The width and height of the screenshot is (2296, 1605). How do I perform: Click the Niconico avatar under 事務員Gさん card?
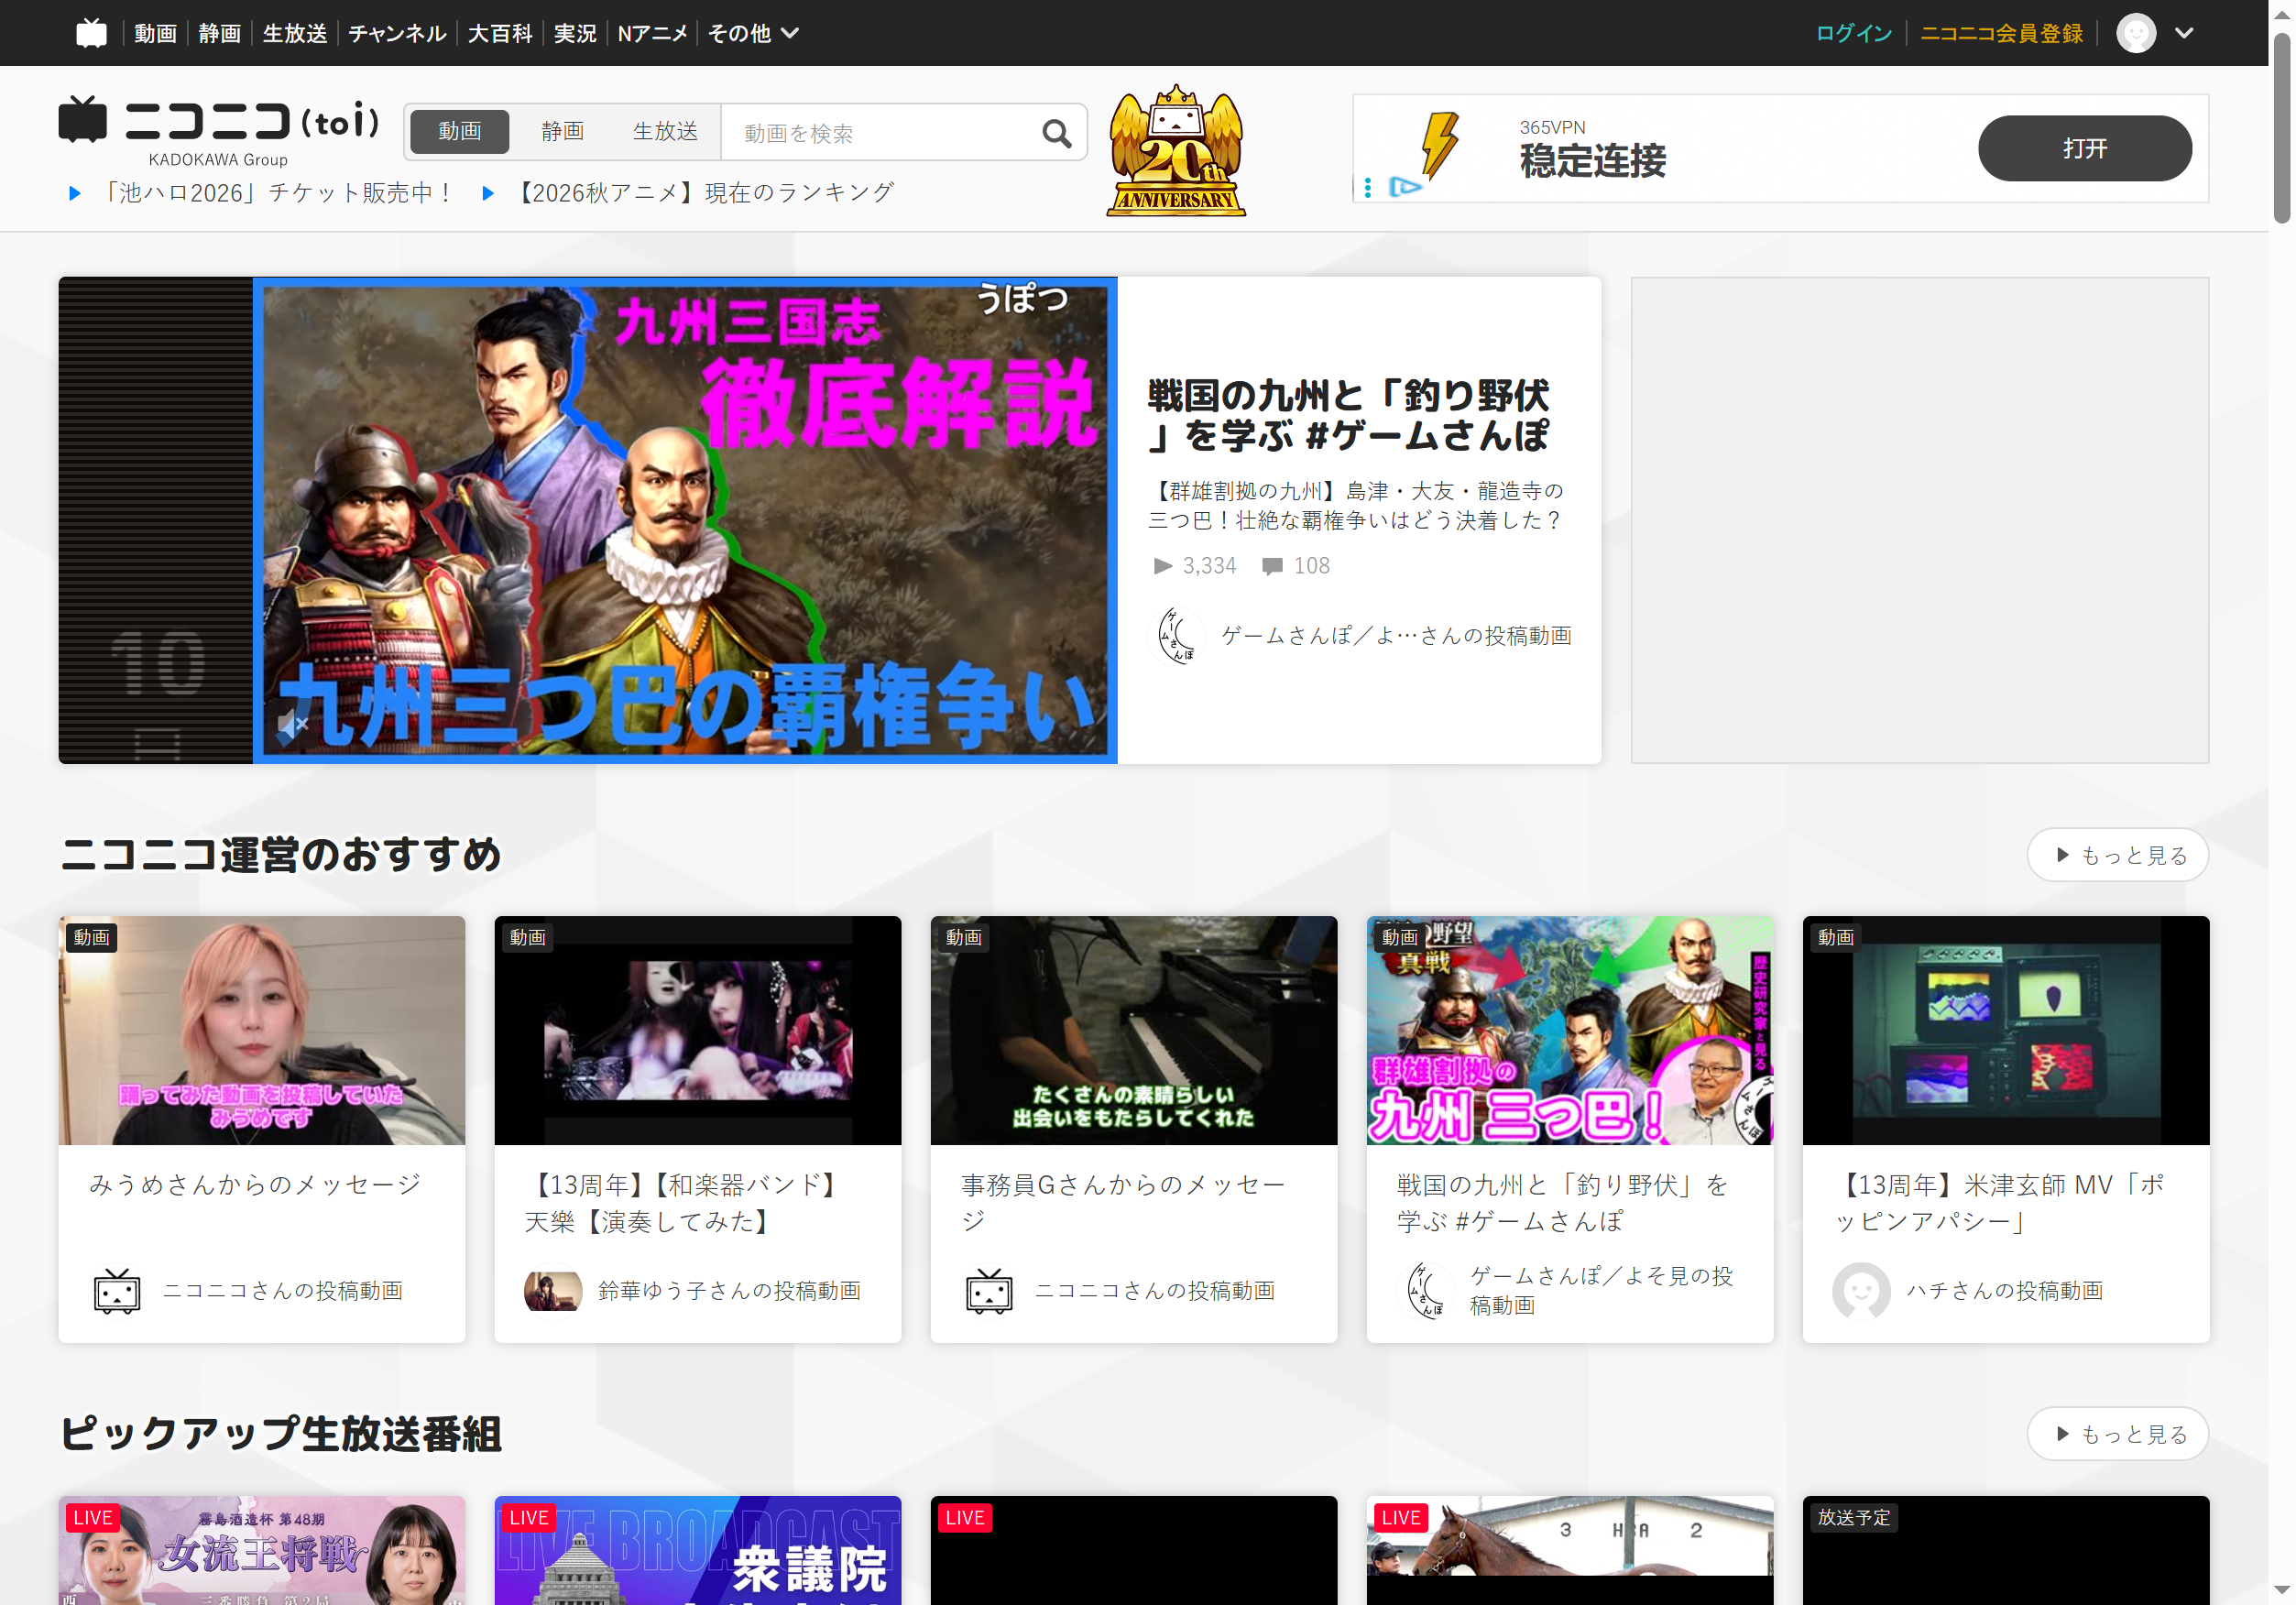point(989,1291)
